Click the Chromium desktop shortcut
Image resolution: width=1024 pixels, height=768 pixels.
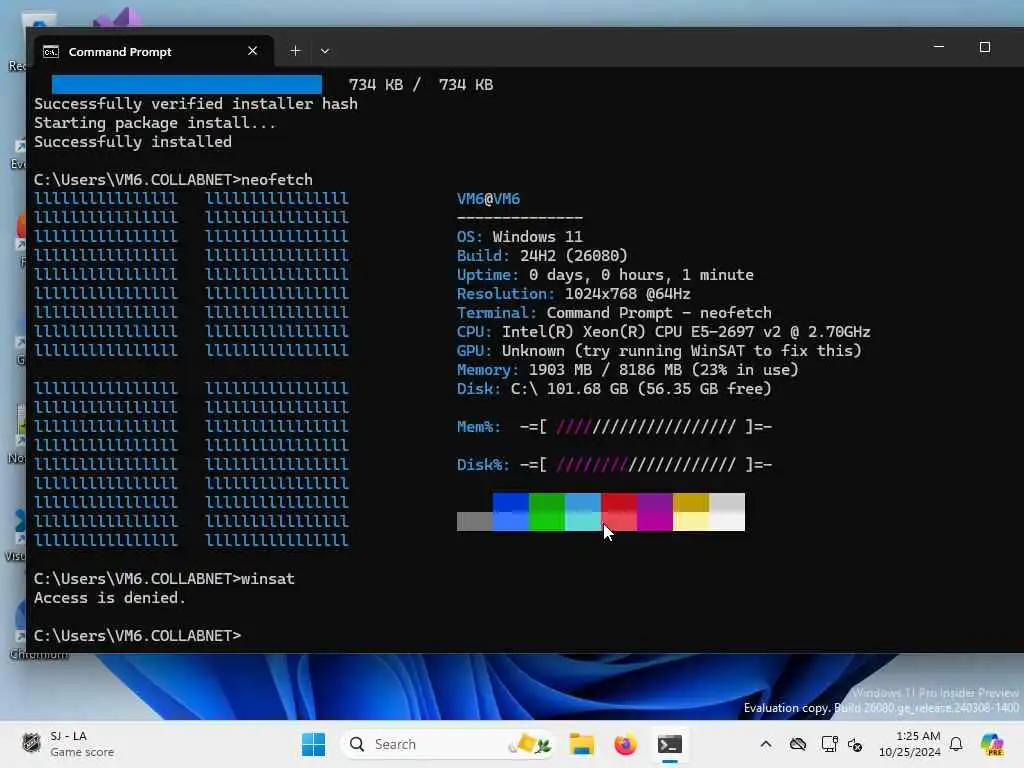coord(39,630)
